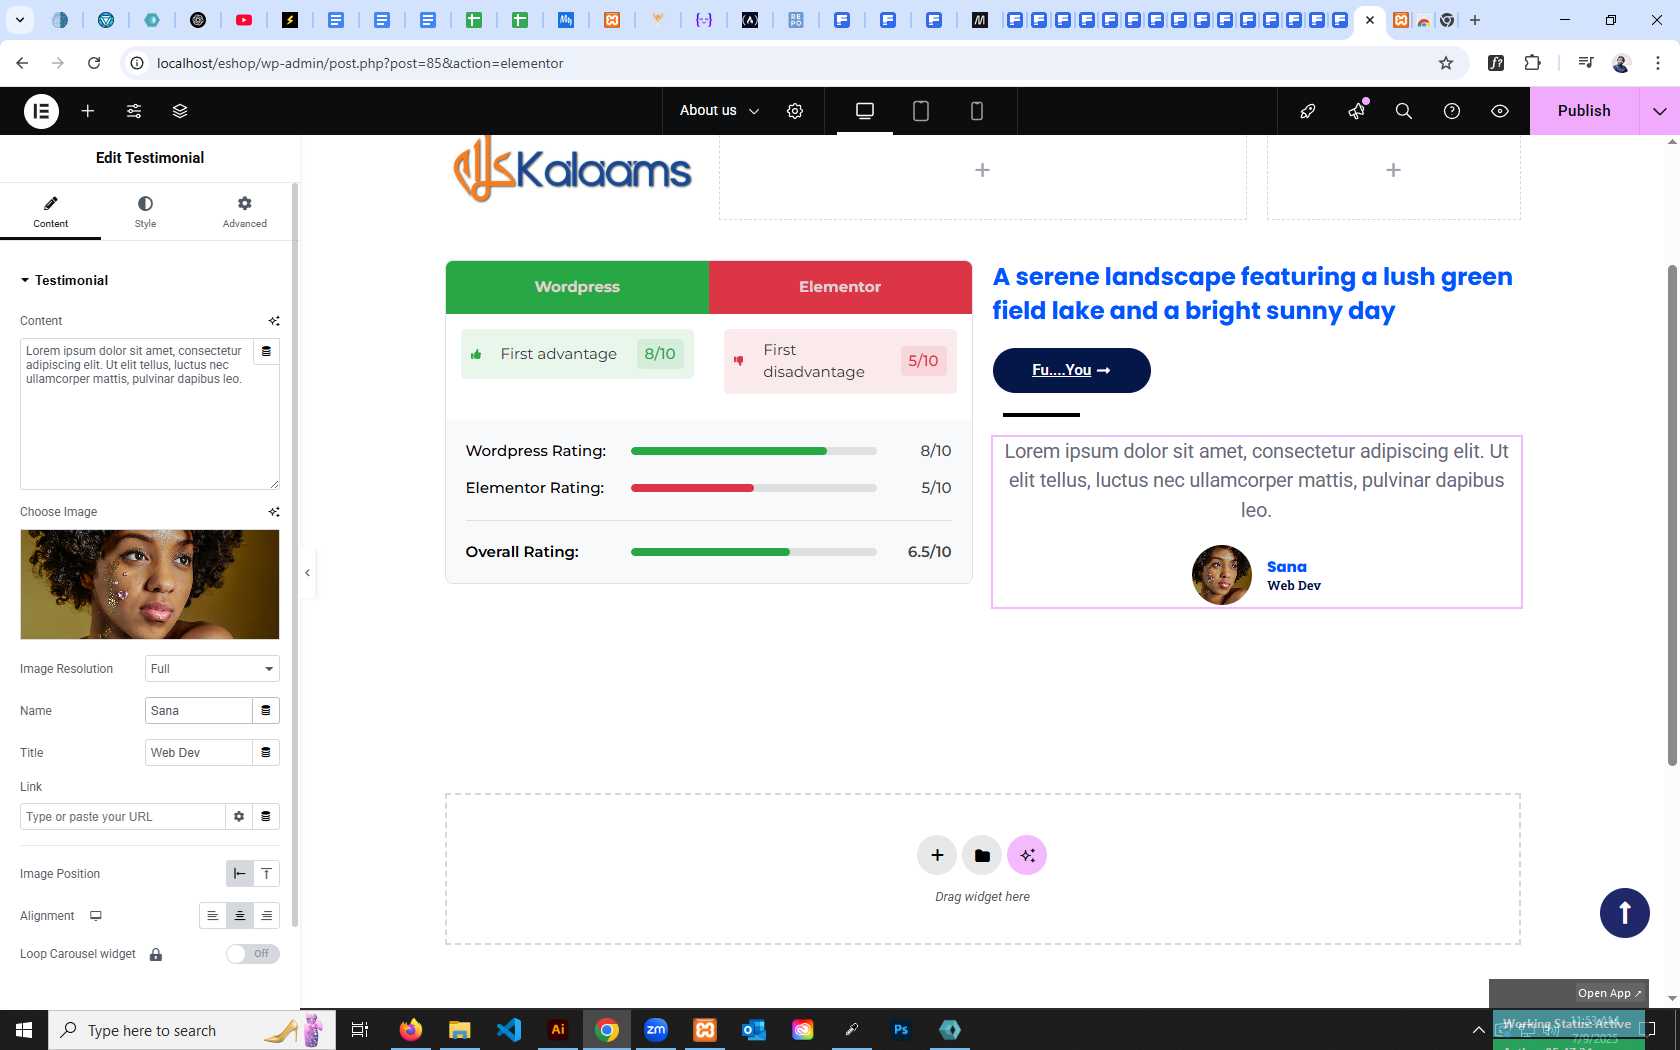Align testimonial center

(x=240, y=916)
